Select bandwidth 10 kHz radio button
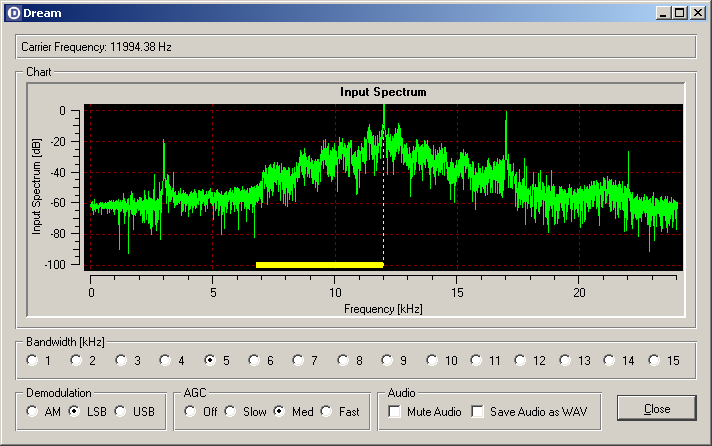The height and width of the screenshot is (446, 712). point(433,360)
